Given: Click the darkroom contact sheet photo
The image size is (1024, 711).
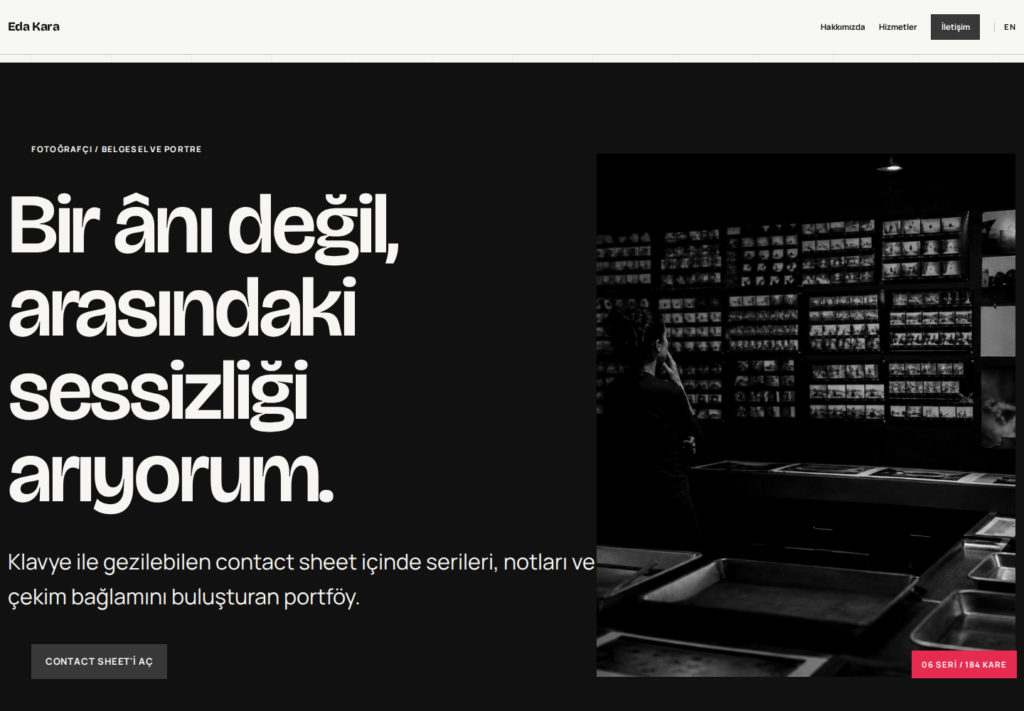Looking at the screenshot, I should (806, 415).
